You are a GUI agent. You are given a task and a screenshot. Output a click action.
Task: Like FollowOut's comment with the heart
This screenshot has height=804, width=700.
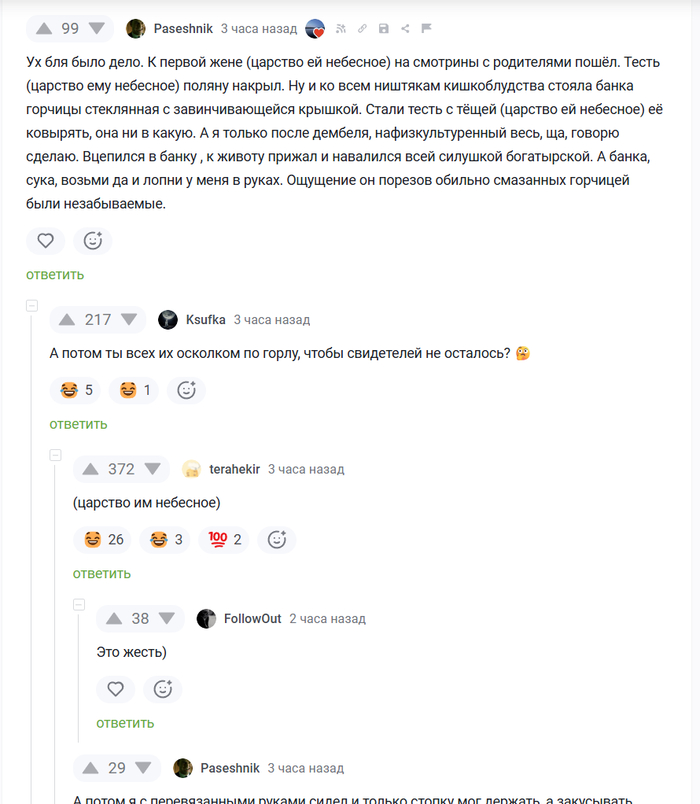tap(115, 689)
